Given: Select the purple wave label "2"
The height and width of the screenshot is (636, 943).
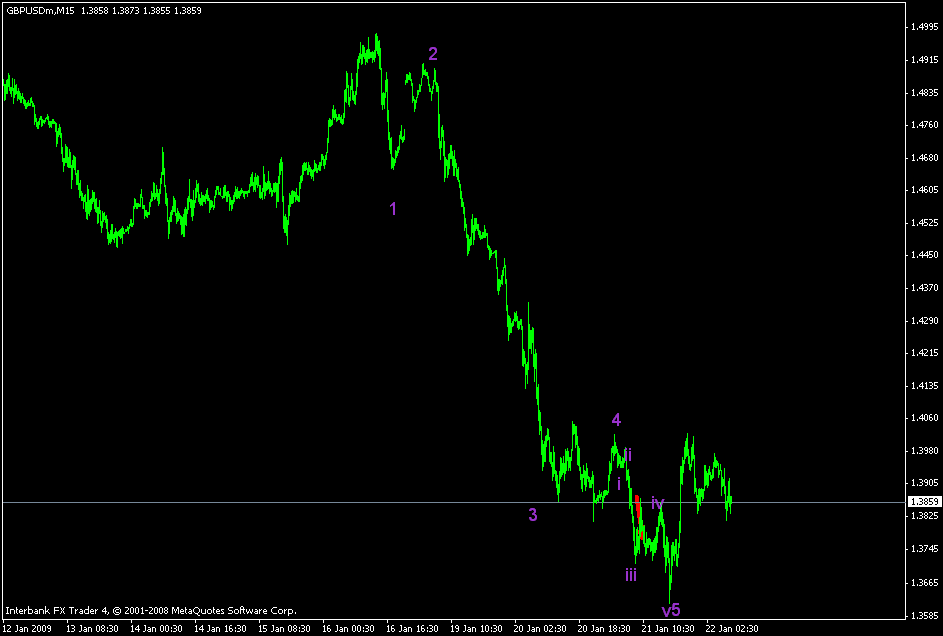Looking at the screenshot, I should point(433,54).
